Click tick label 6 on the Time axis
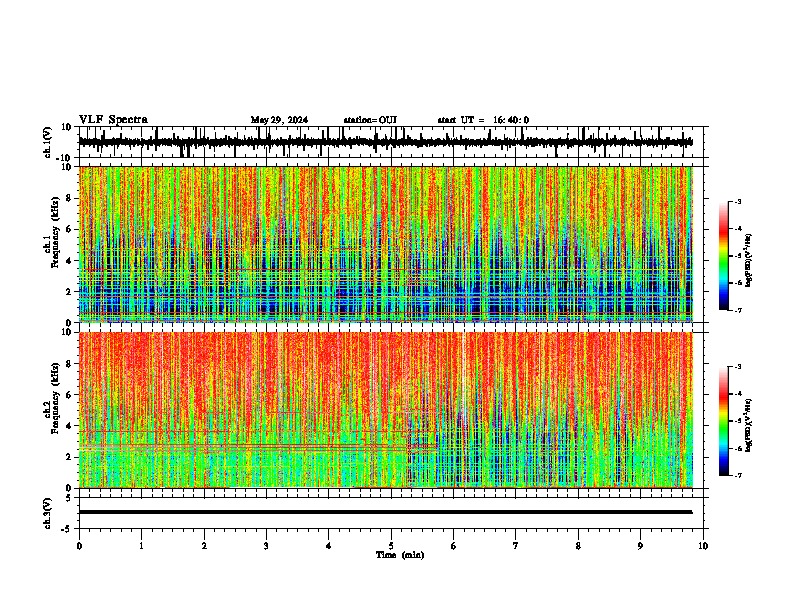This screenshot has width=792, height=612. [454, 546]
